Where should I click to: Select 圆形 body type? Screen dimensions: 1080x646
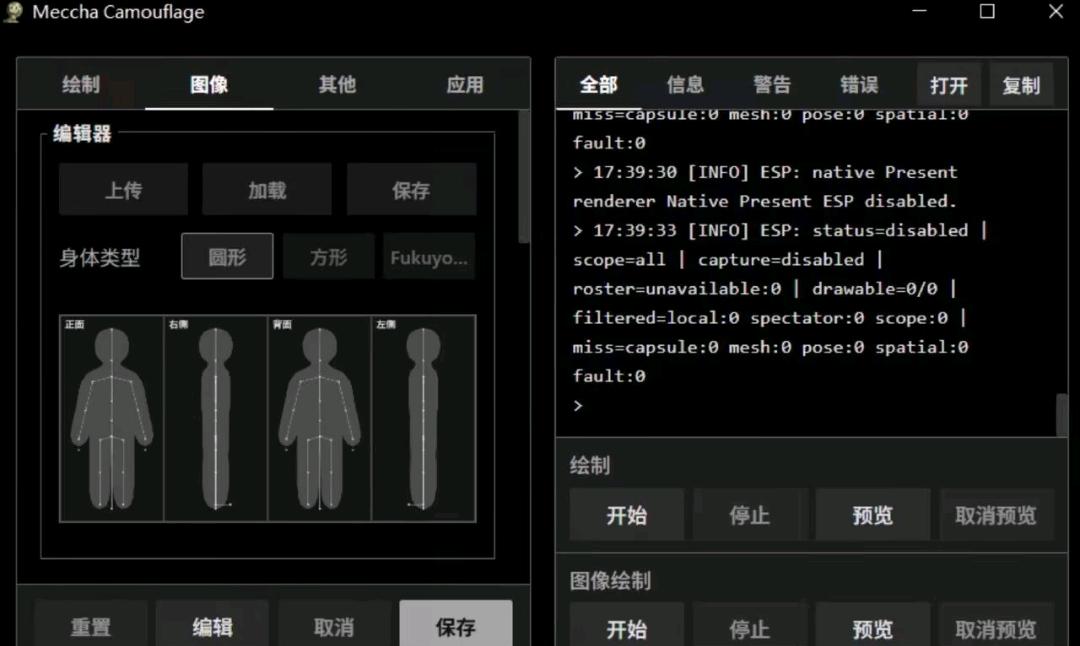point(227,256)
